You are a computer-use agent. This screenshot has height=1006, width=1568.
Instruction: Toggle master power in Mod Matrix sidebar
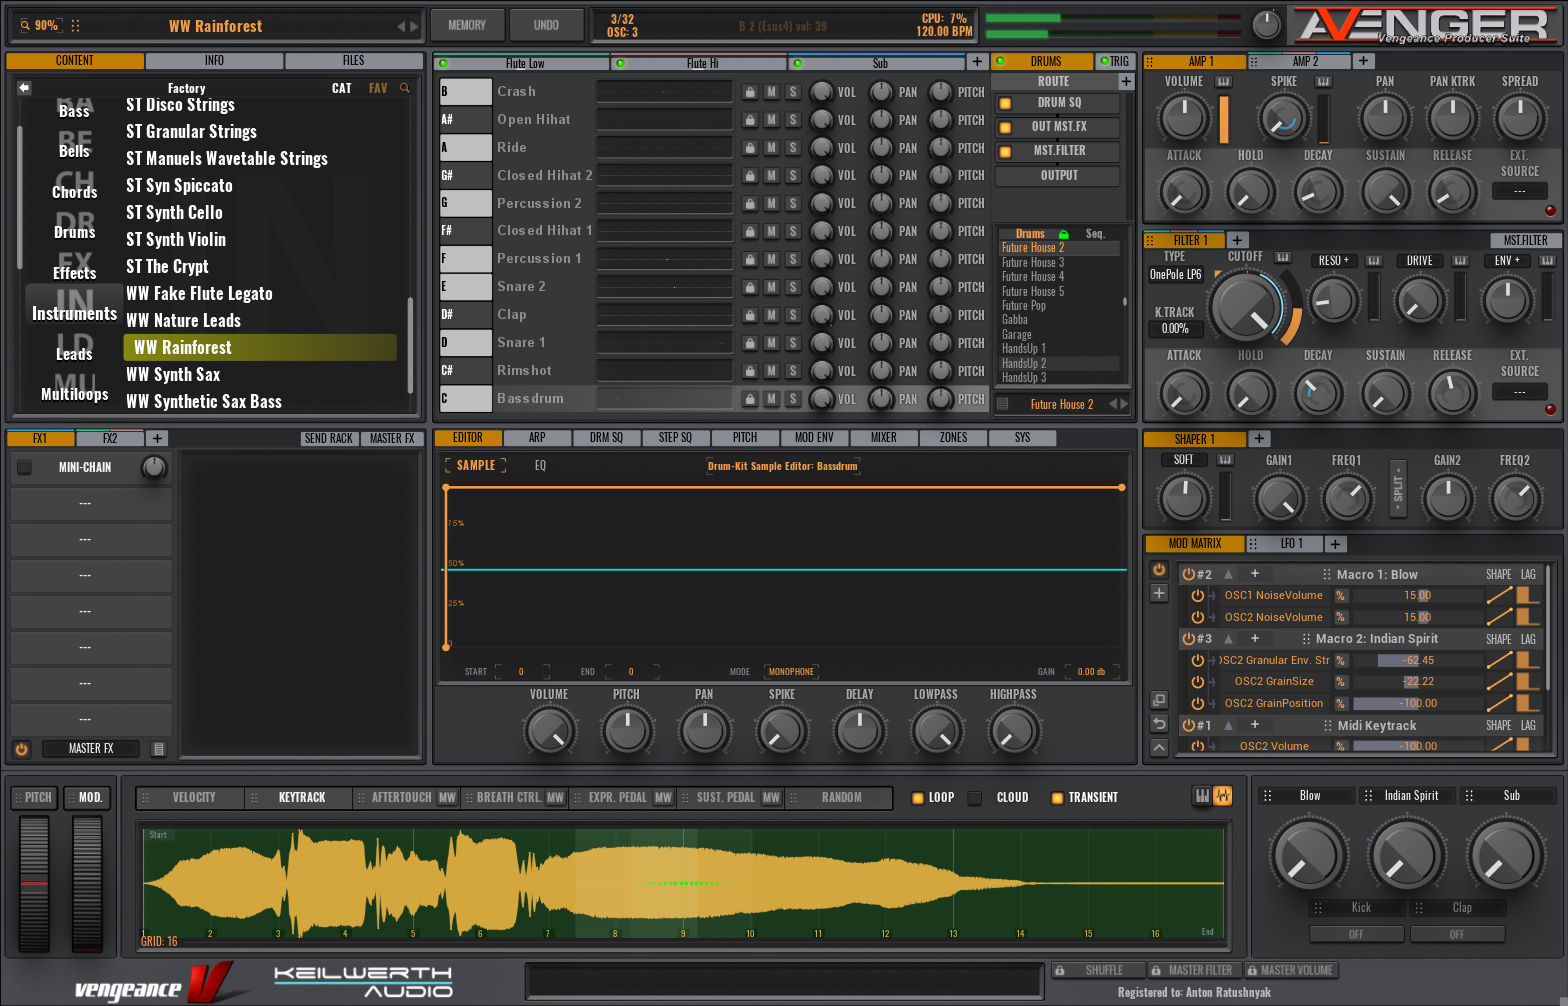[1159, 569]
